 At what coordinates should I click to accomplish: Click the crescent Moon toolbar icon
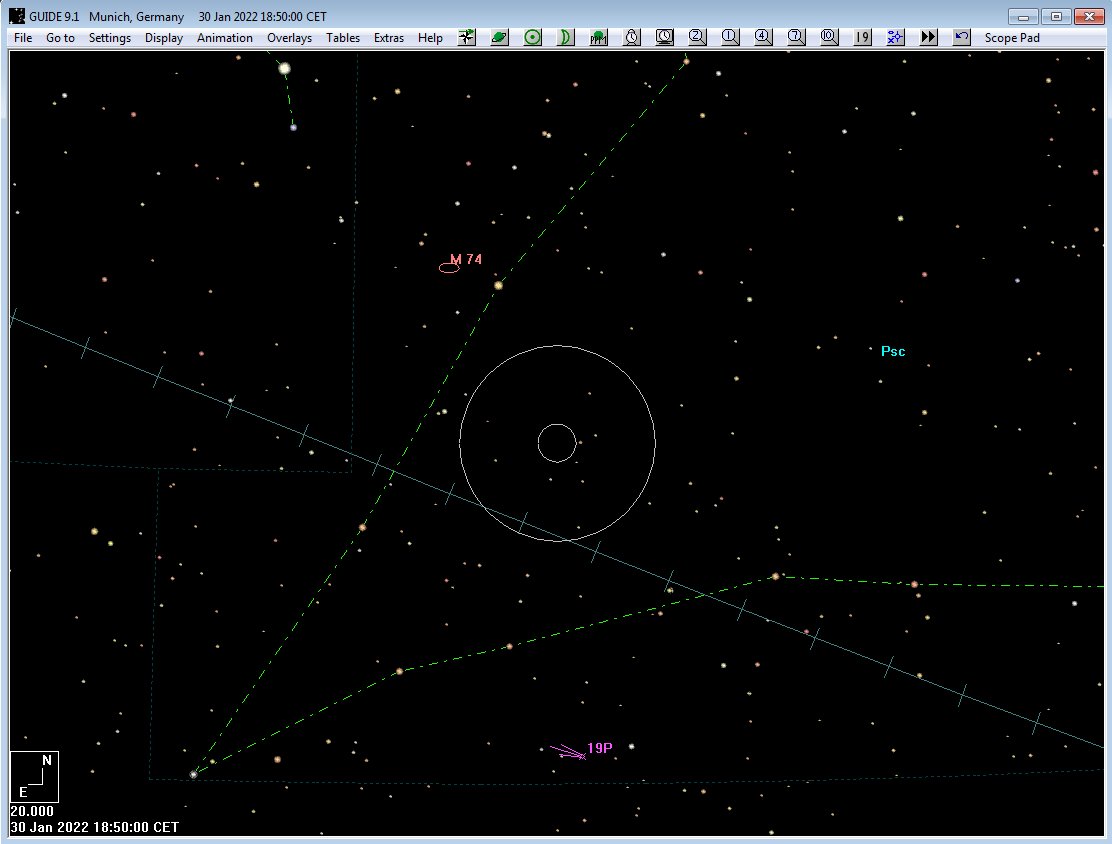565,37
